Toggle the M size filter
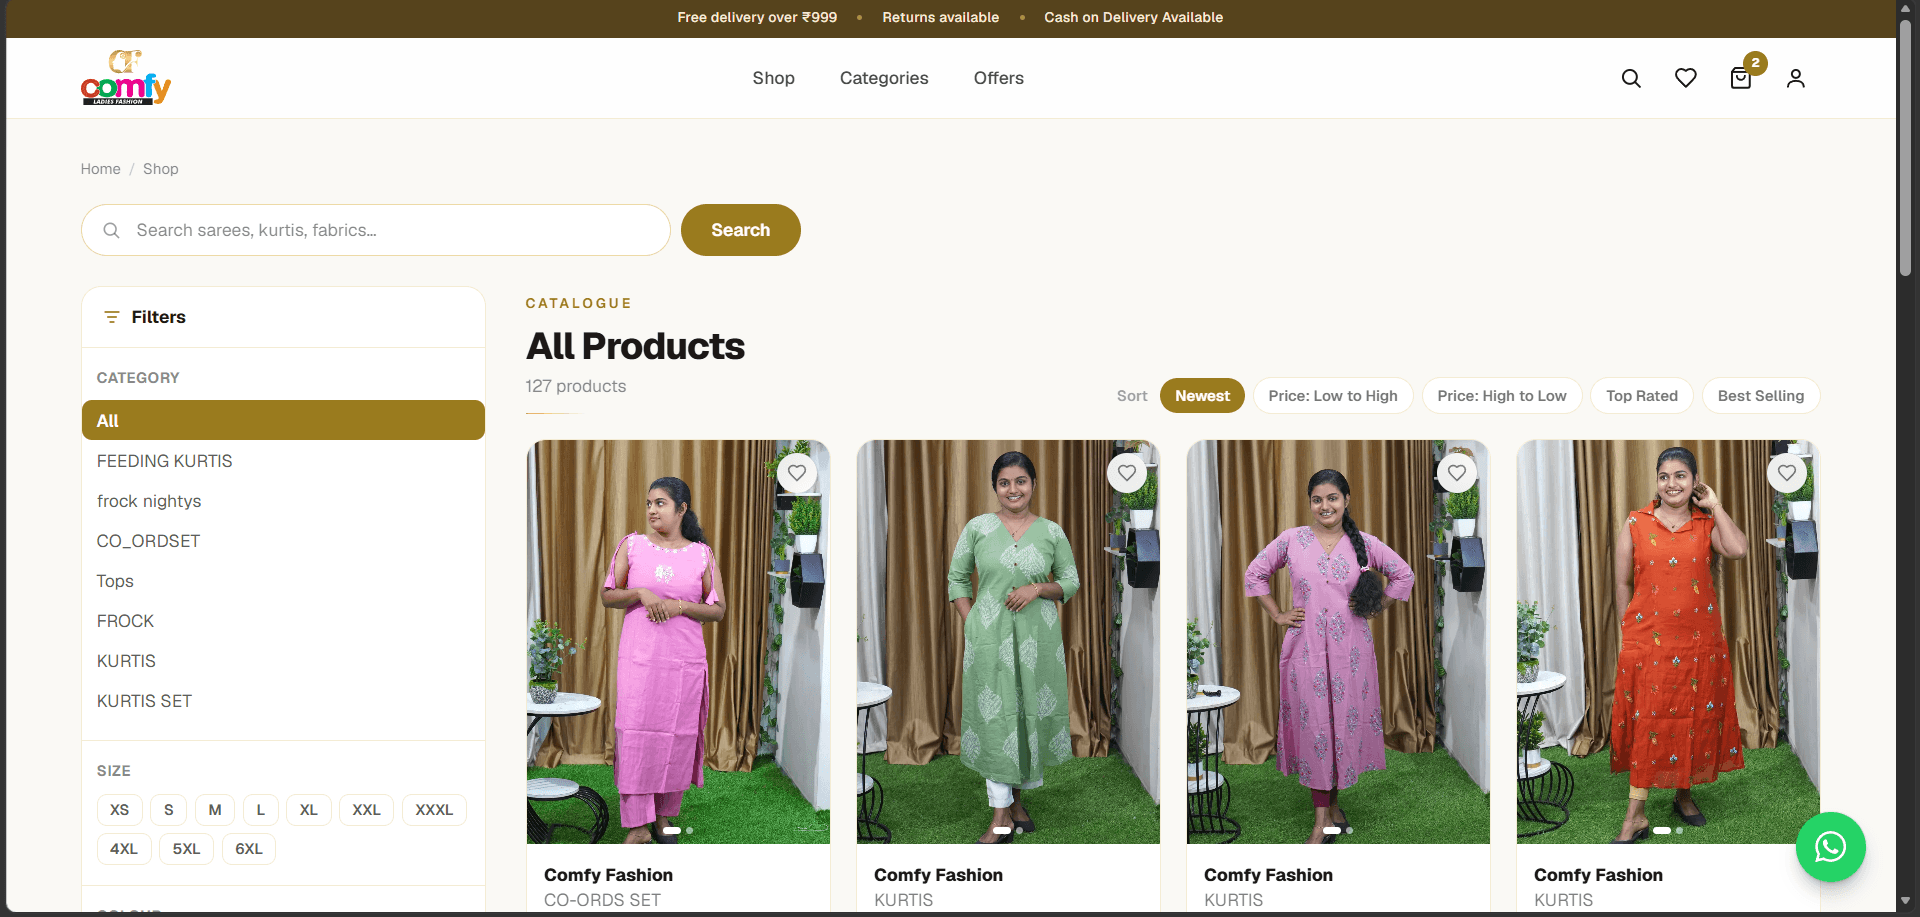Viewport: 1920px width, 917px height. [215, 810]
